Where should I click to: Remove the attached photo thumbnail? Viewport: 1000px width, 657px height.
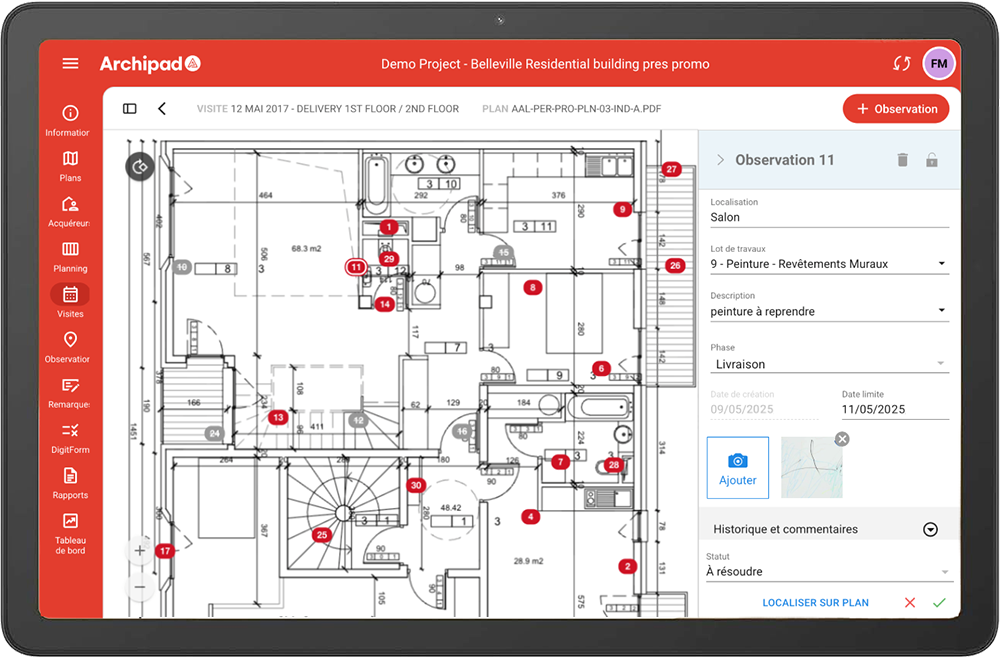pos(842,439)
